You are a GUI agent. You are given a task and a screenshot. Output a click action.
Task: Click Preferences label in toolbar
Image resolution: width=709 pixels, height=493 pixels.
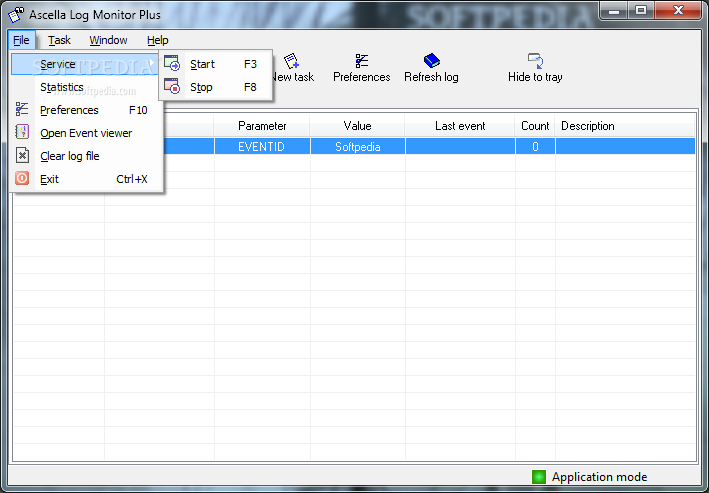coord(362,77)
